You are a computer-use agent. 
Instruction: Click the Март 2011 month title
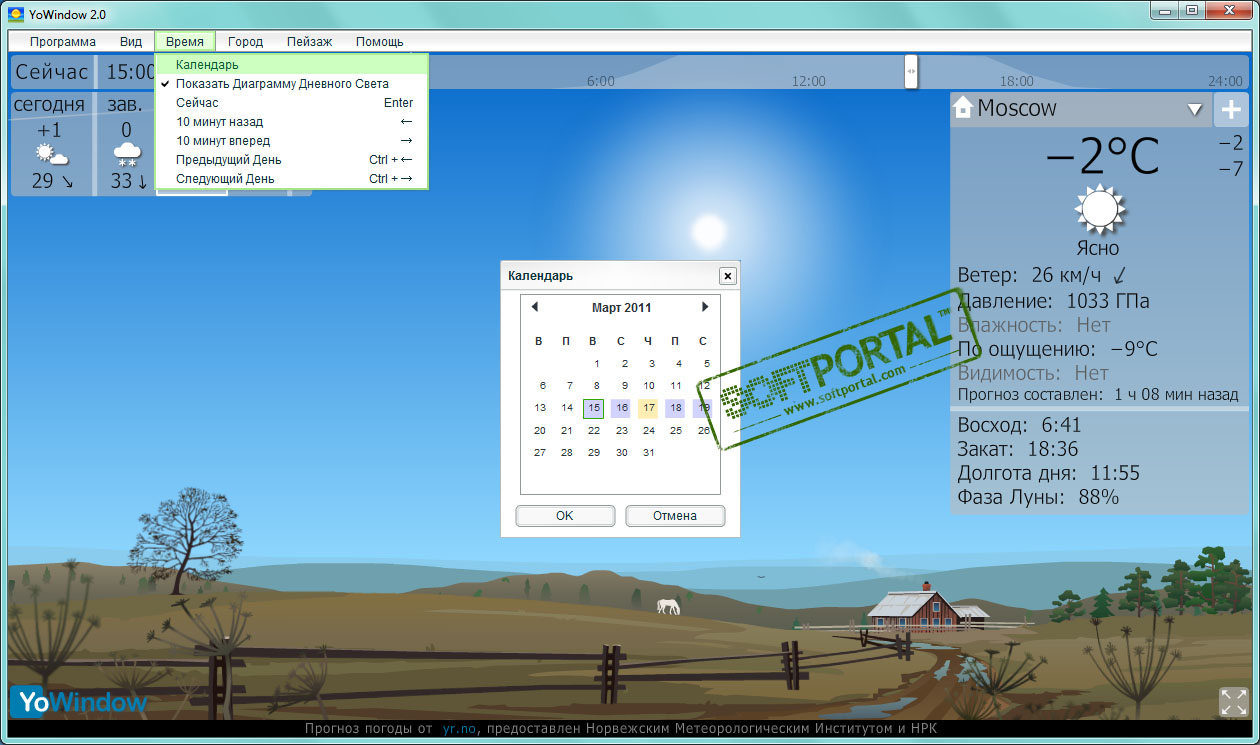(x=621, y=308)
